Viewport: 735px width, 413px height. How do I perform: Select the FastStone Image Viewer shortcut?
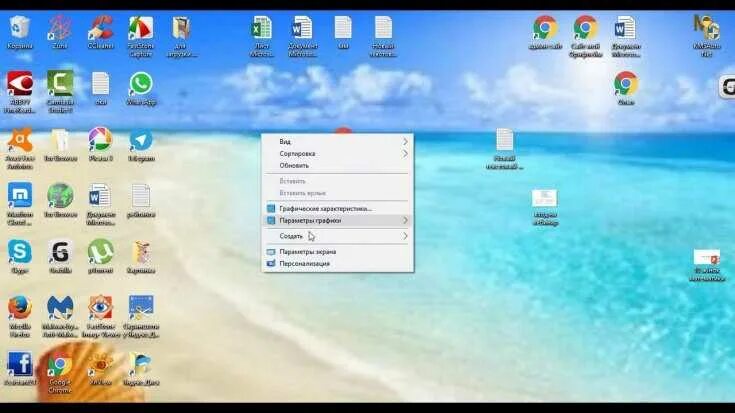pyautogui.click(x=100, y=308)
